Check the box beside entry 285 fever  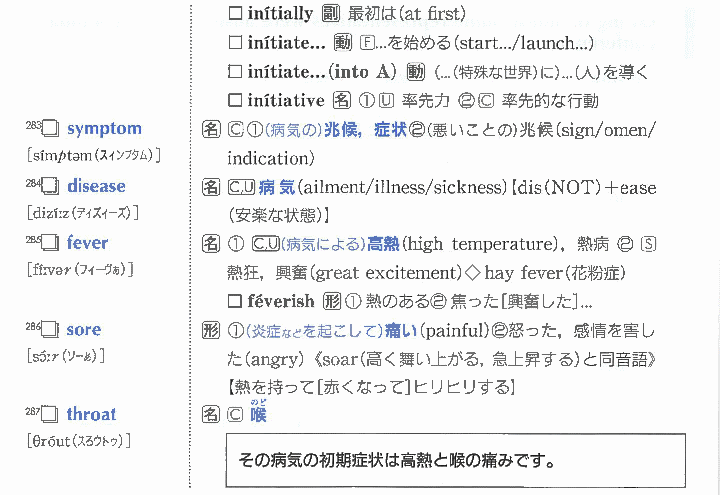click(50, 244)
